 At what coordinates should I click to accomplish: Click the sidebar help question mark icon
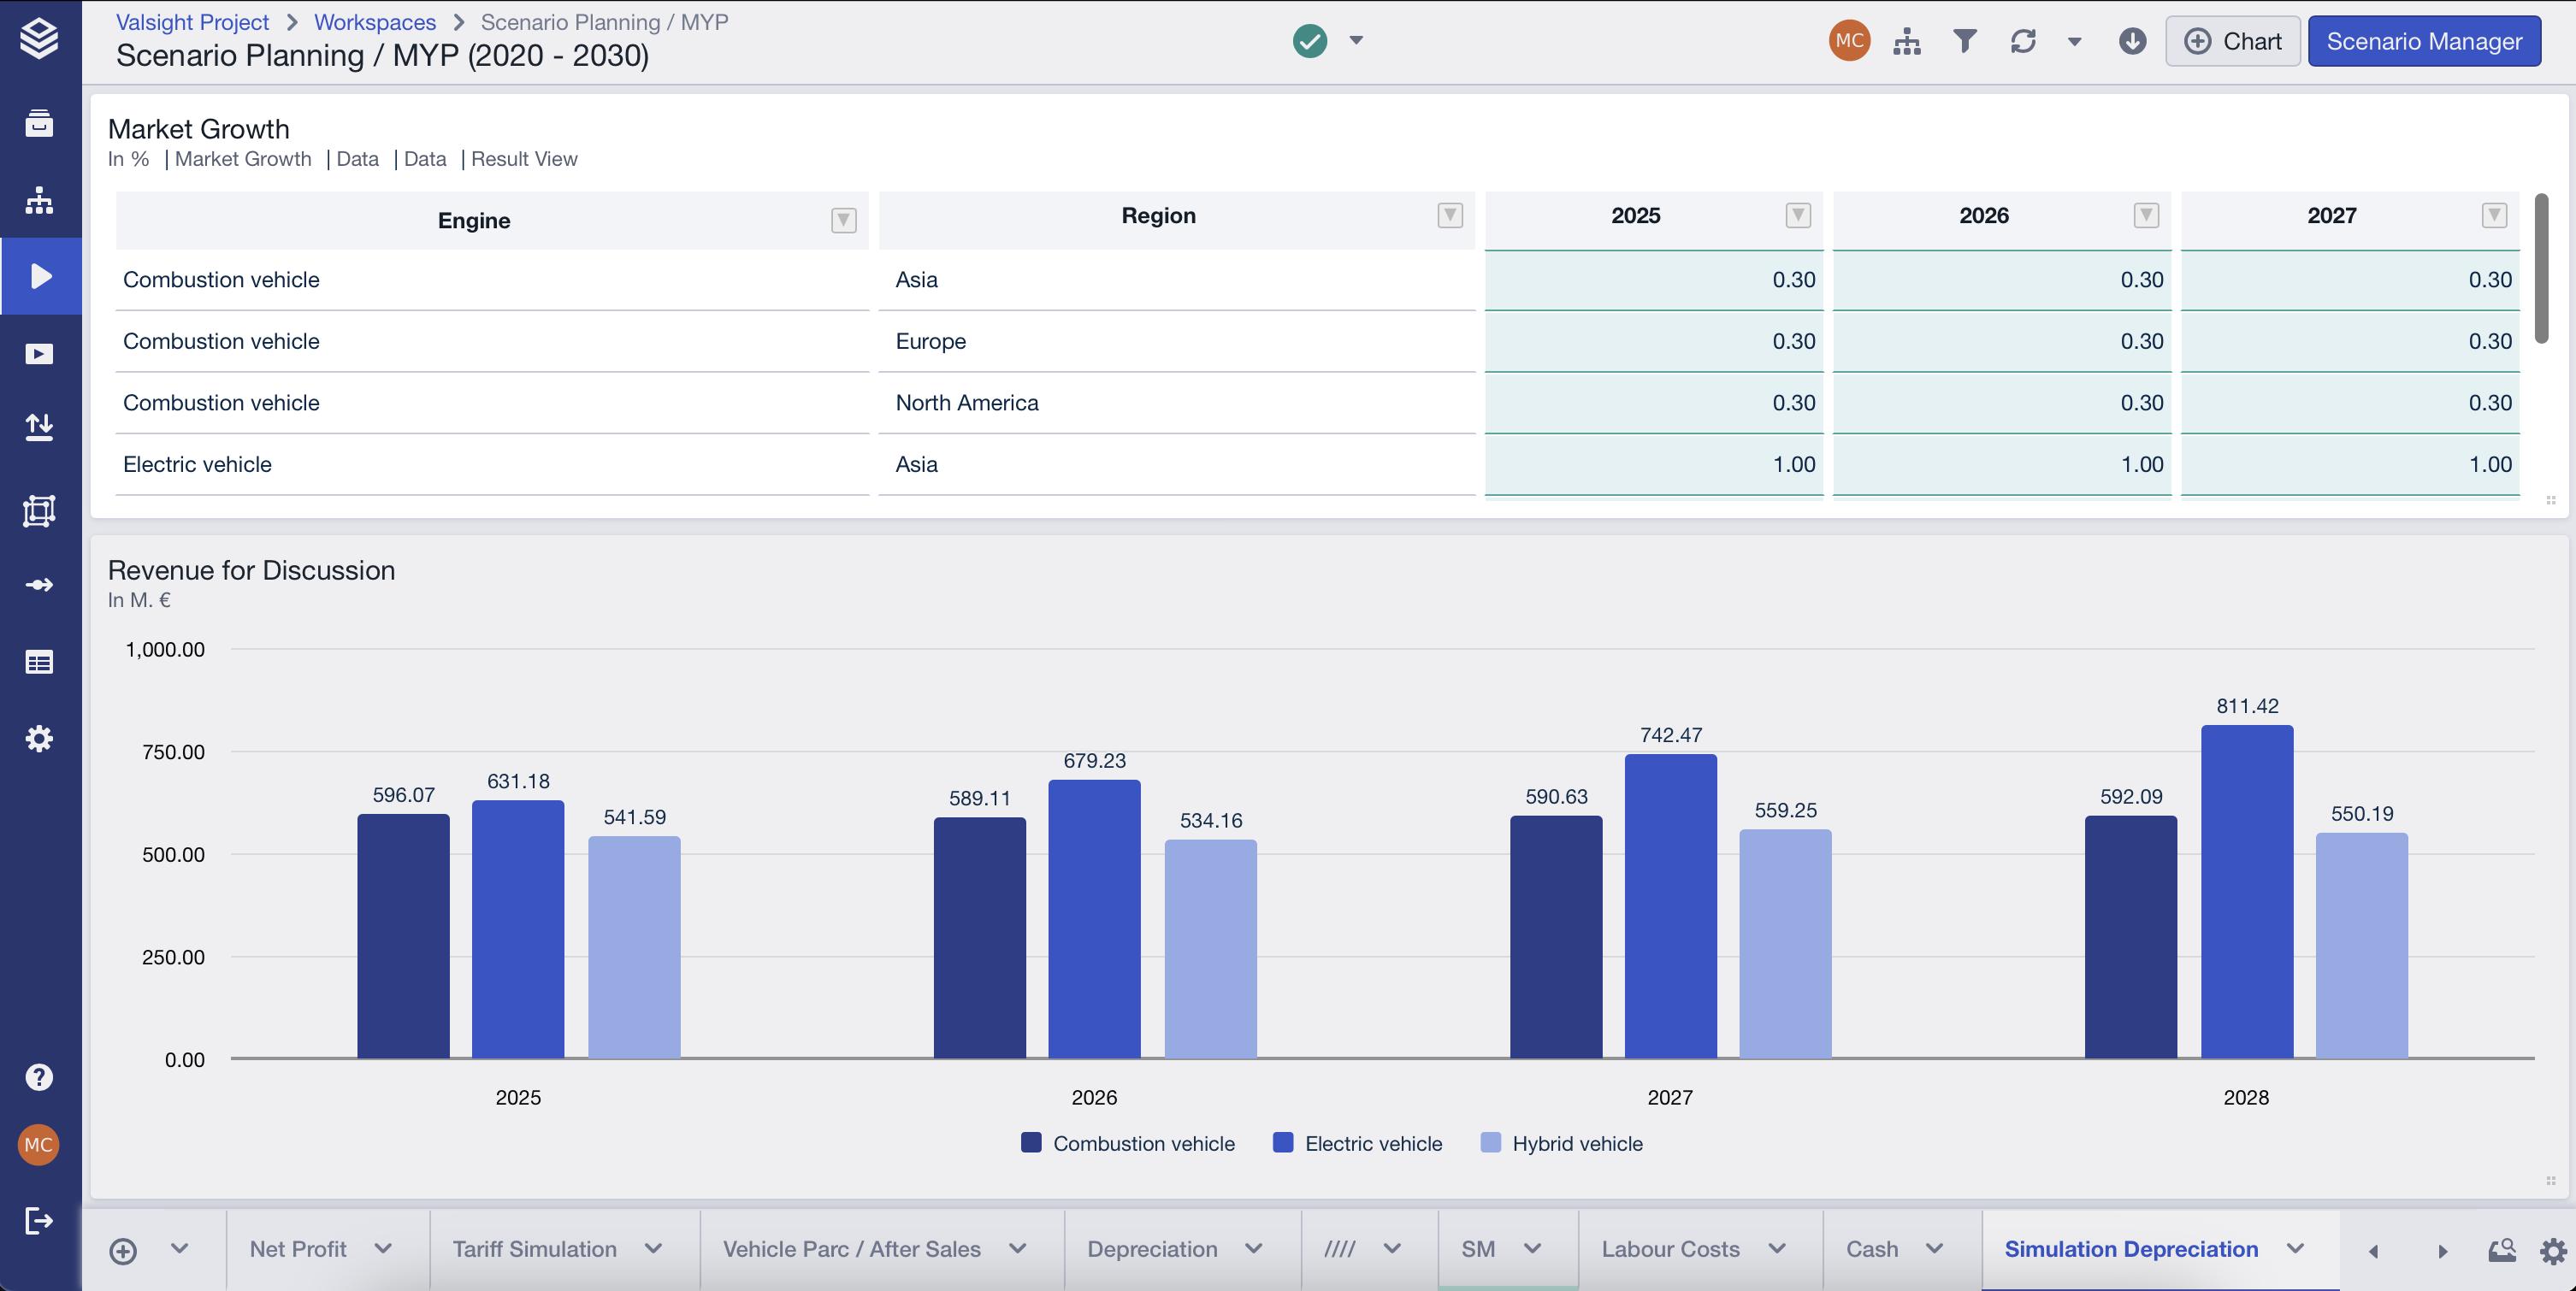tap(39, 1077)
